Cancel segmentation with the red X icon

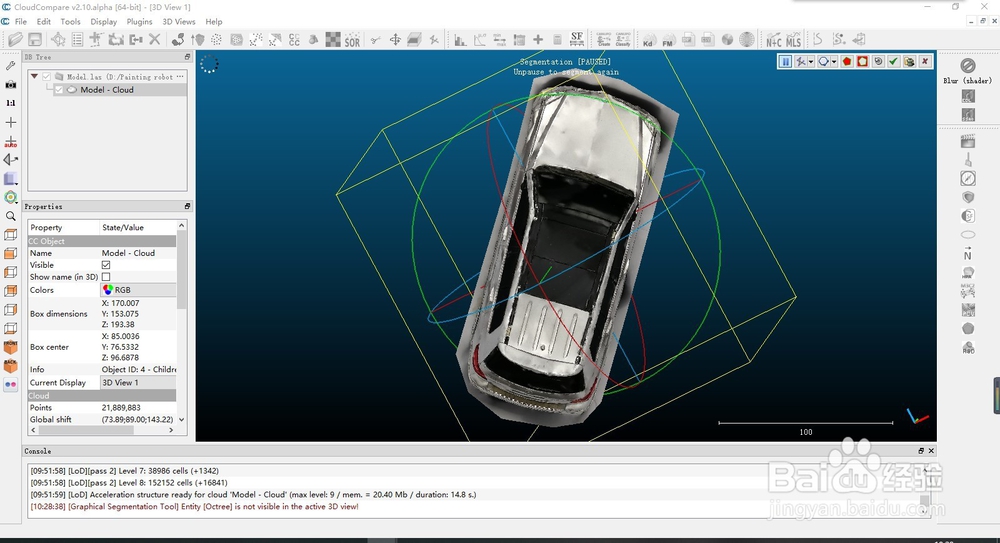pos(925,61)
